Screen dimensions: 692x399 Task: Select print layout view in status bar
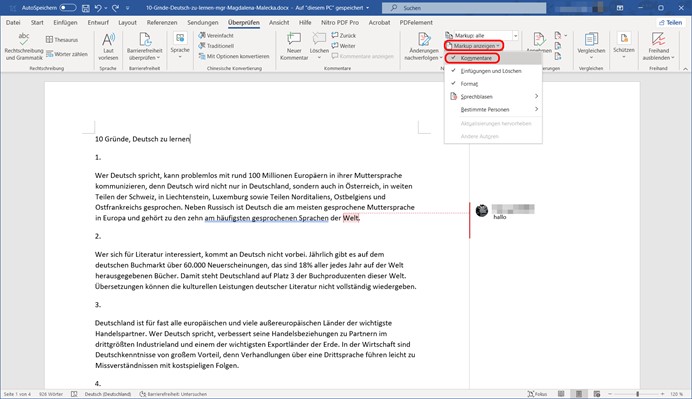coord(579,394)
